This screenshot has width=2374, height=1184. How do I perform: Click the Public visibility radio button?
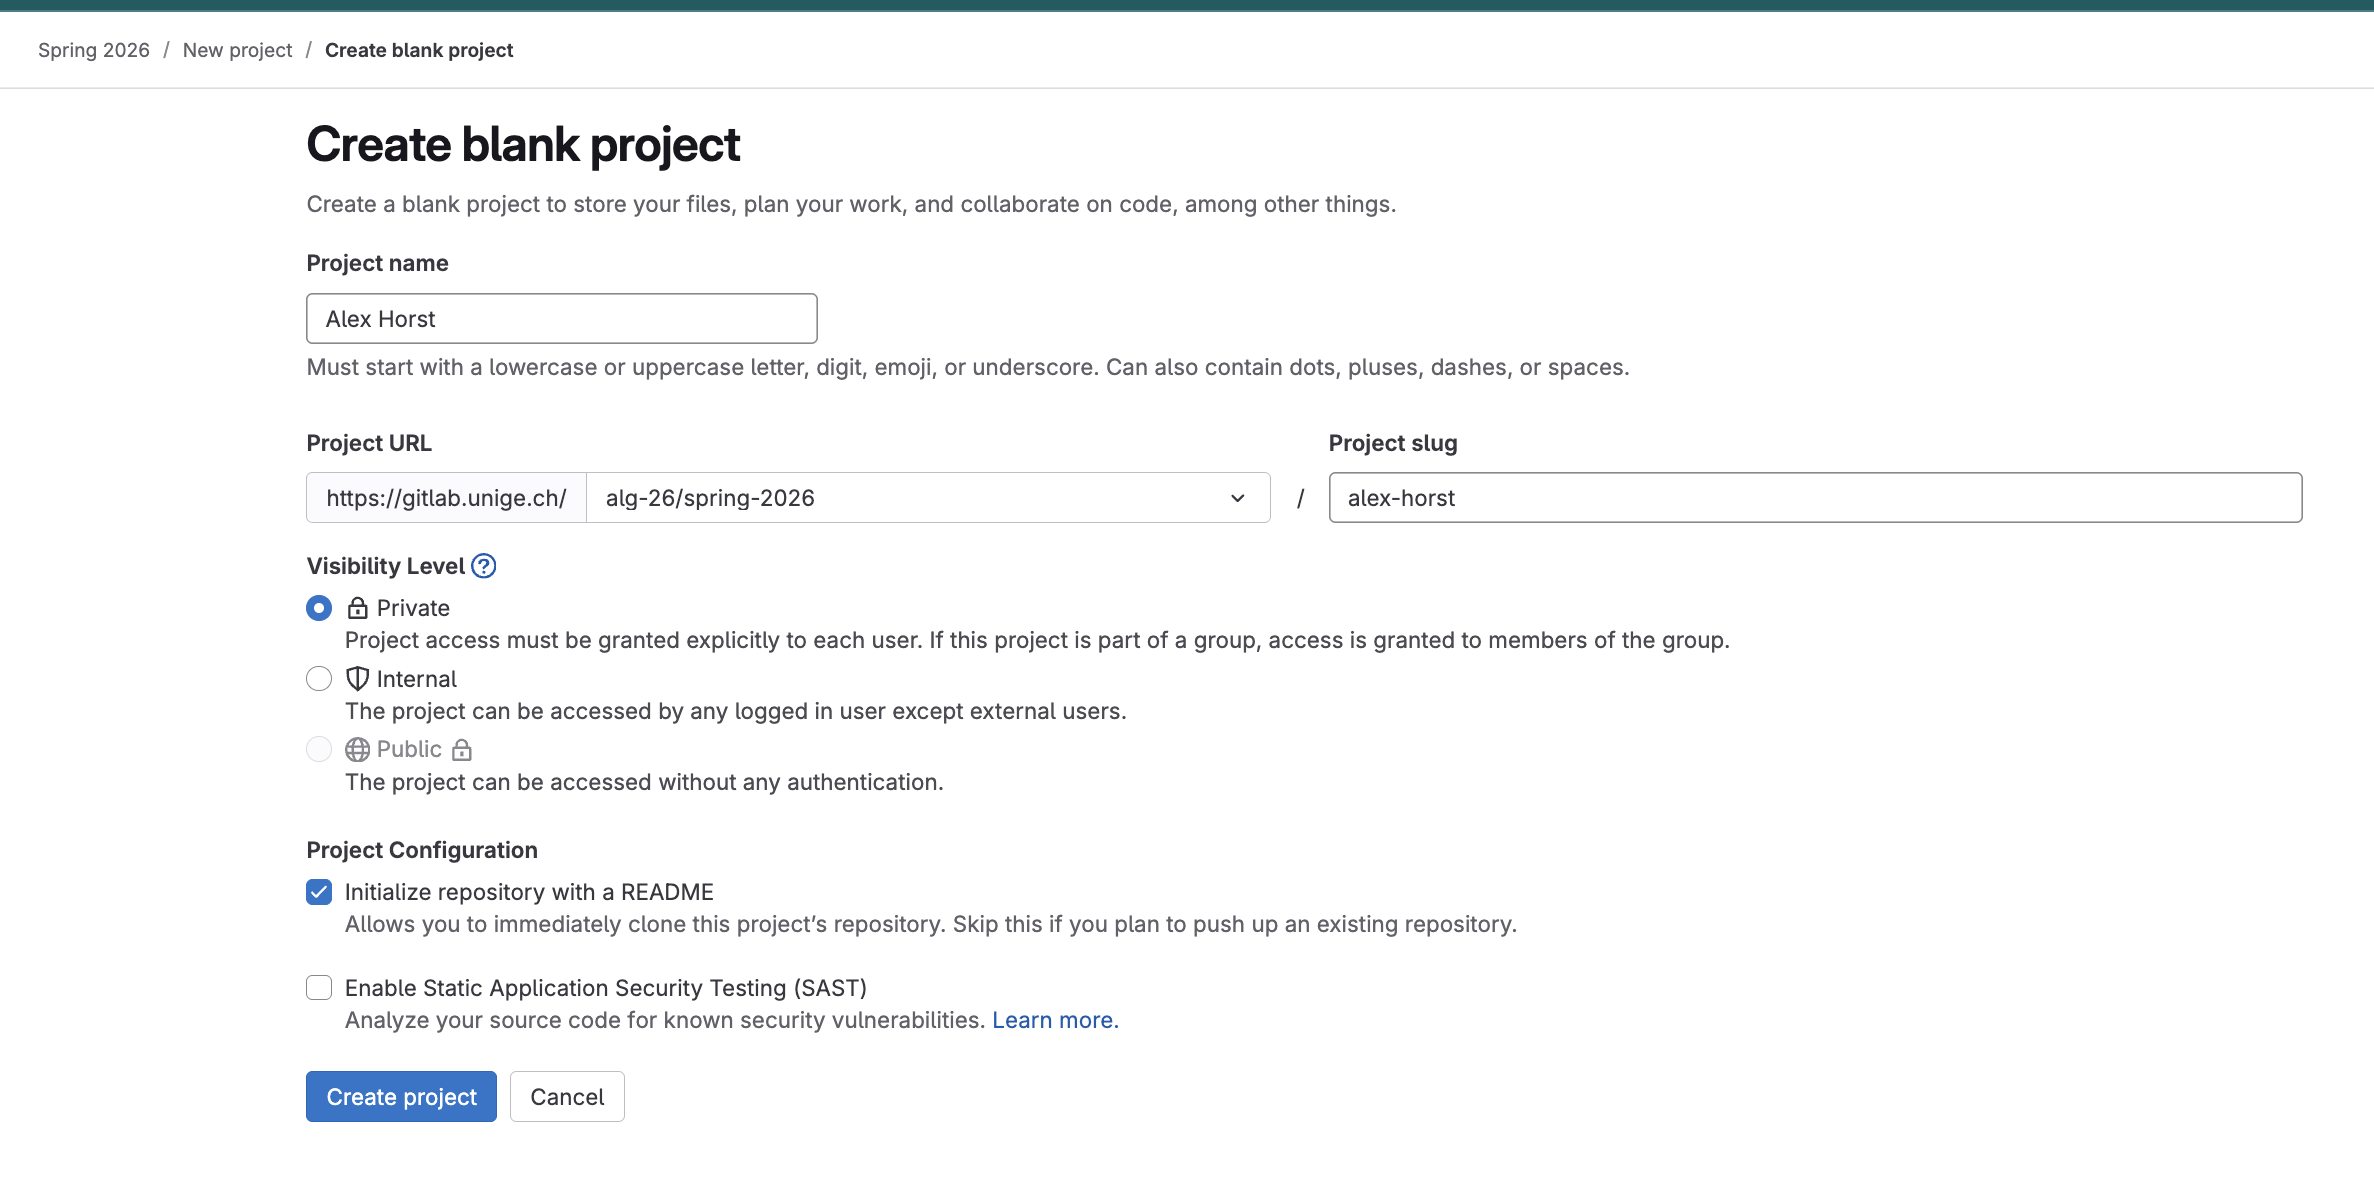click(318, 748)
